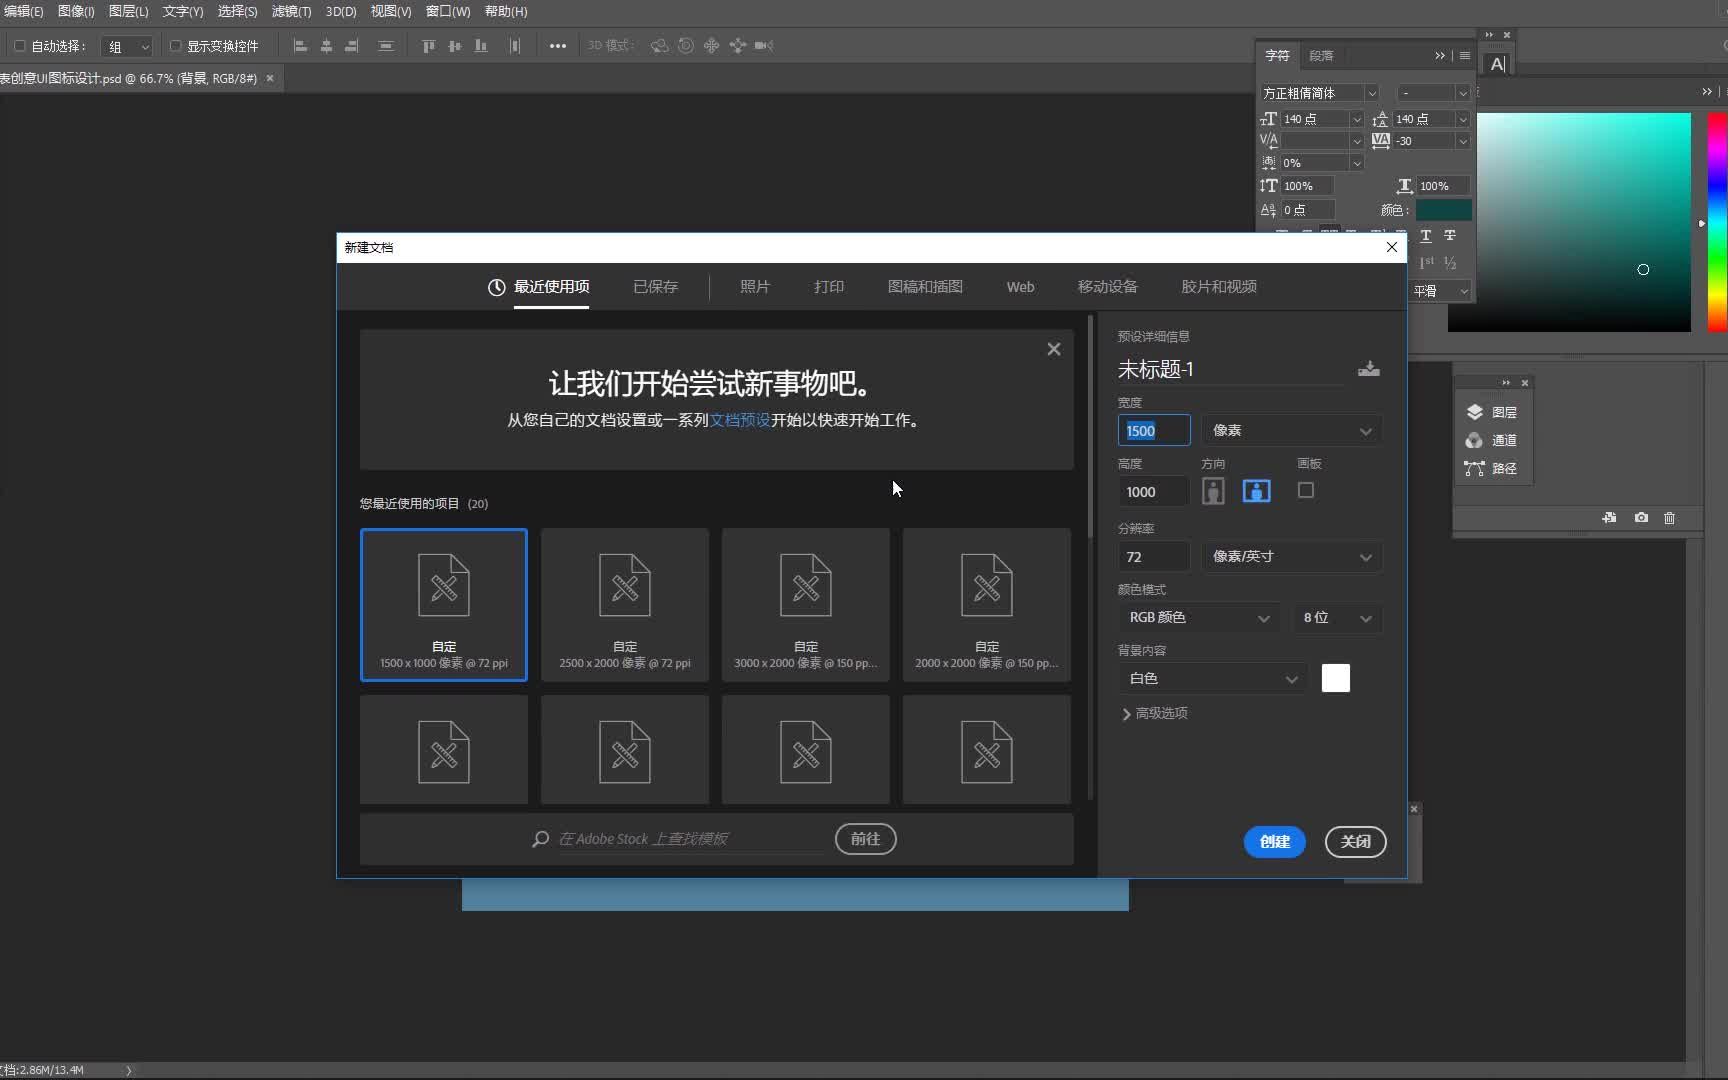
Task: Open the 像素 width unit dropdown
Action: (1292, 430)
